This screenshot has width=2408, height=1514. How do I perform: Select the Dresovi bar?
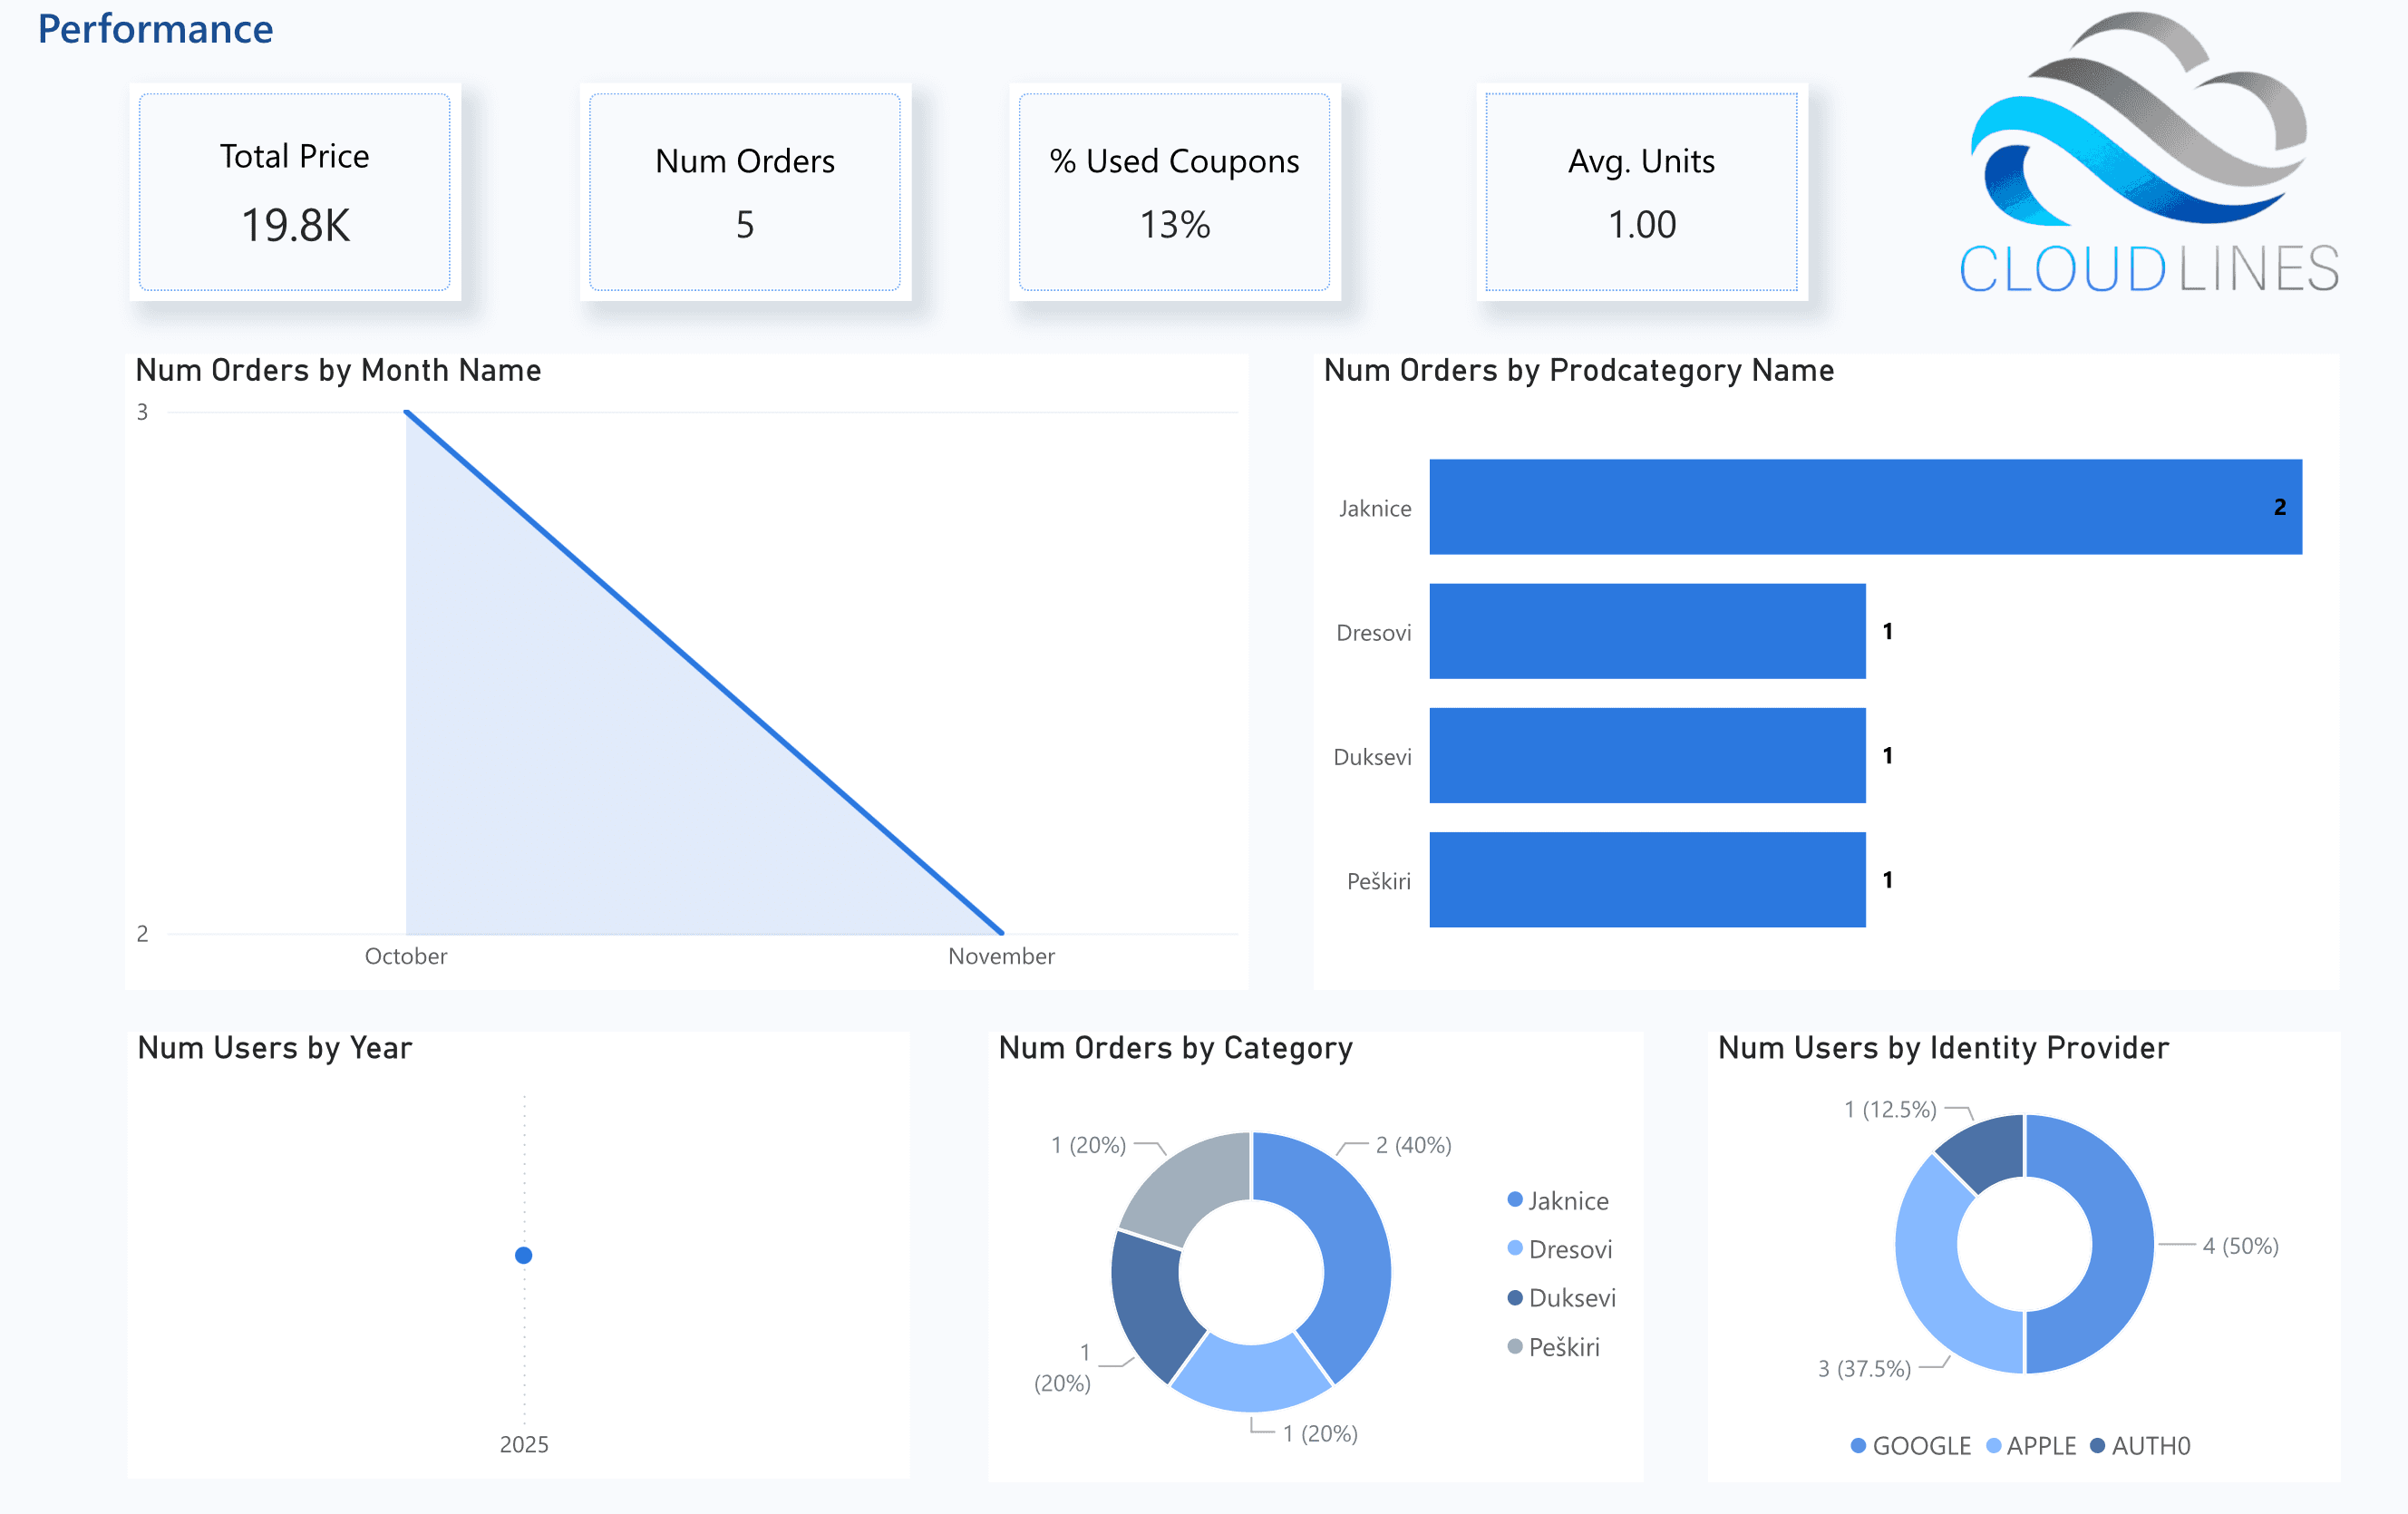[1646, 631]
